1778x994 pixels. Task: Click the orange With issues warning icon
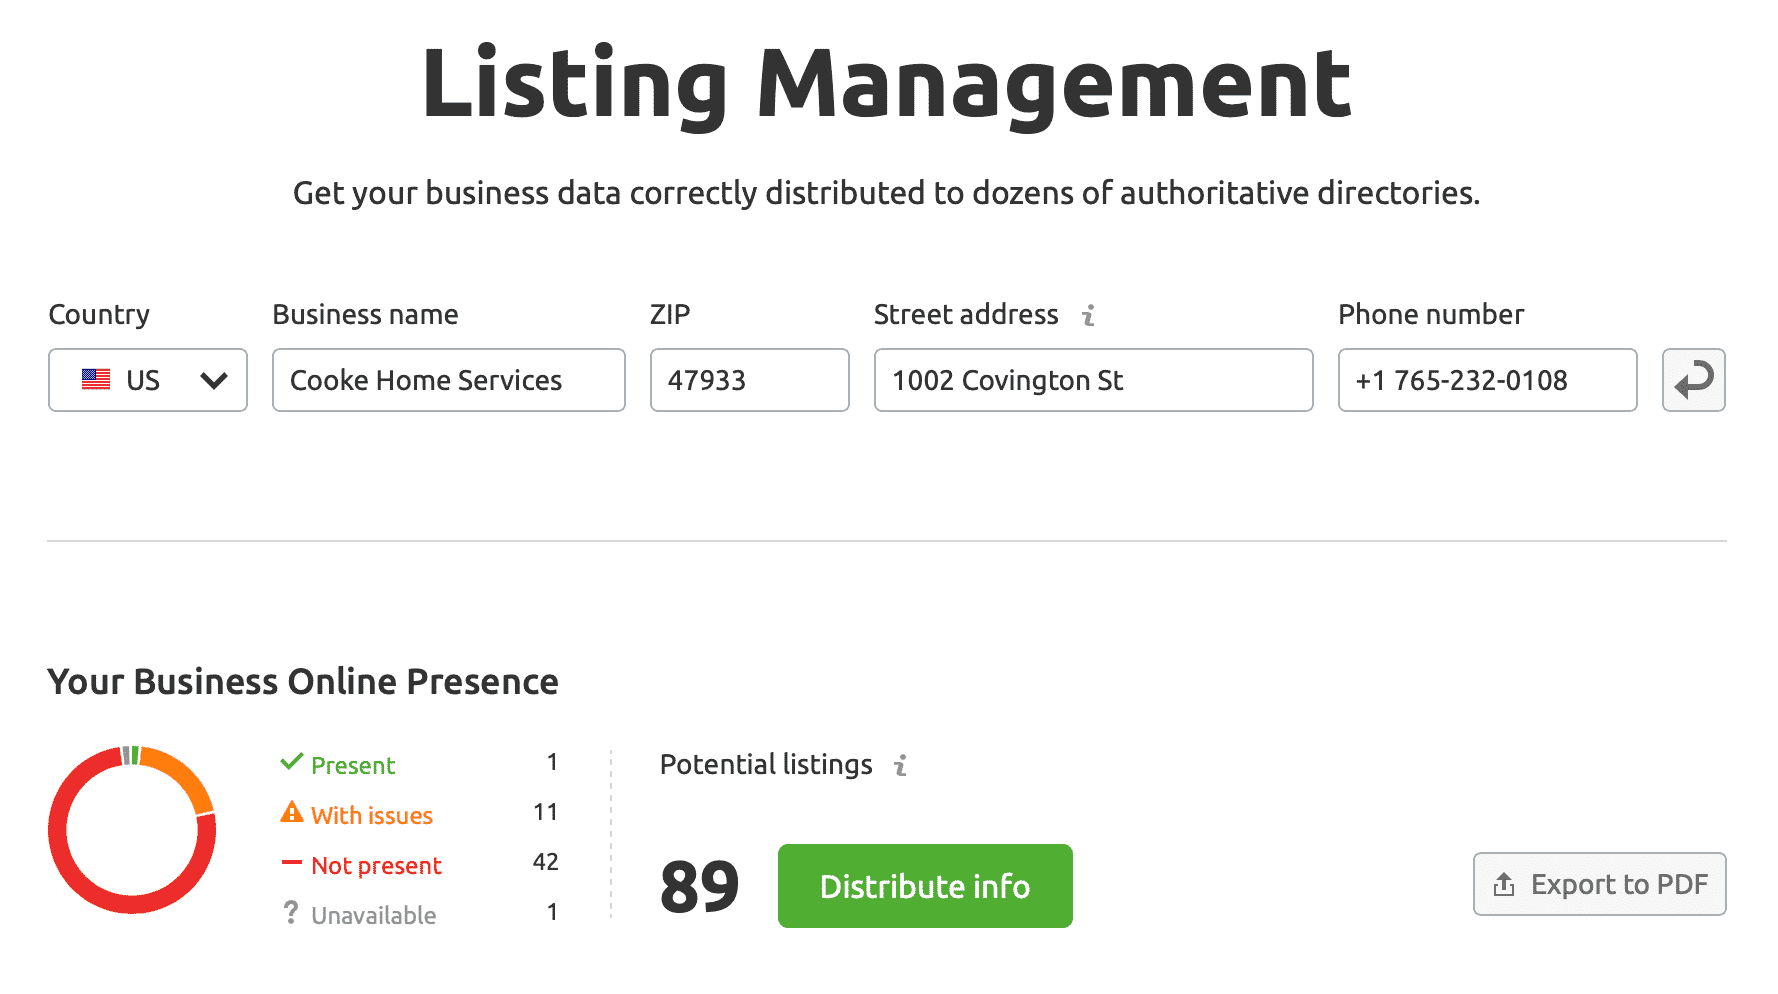291,812
